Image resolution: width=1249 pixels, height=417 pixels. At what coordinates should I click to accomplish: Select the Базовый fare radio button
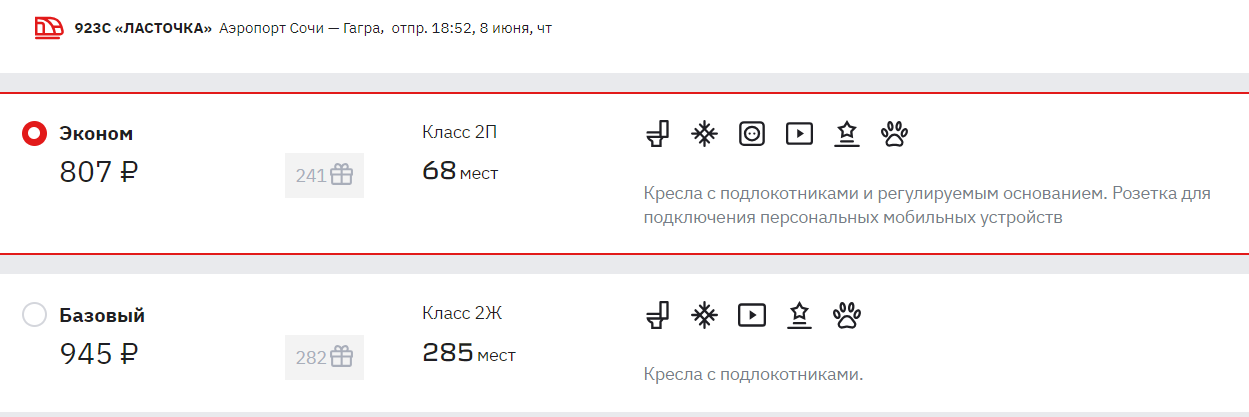35,315
